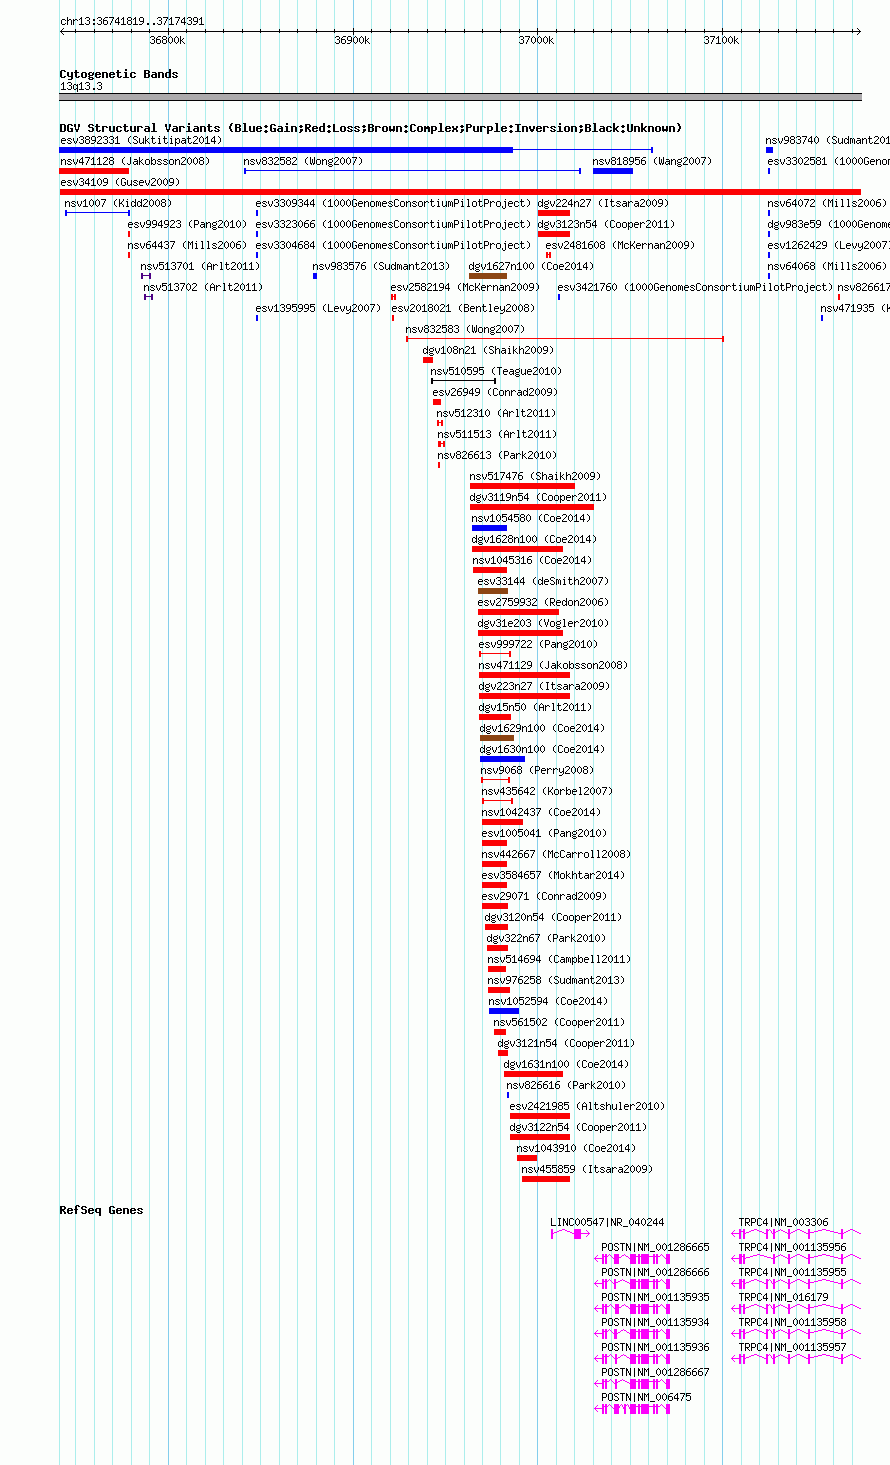Image resolution: width=890 pixels, height=1465 pixels.
Task: Click the 37000k ruler position label
Action: click(x=537, y=41)
